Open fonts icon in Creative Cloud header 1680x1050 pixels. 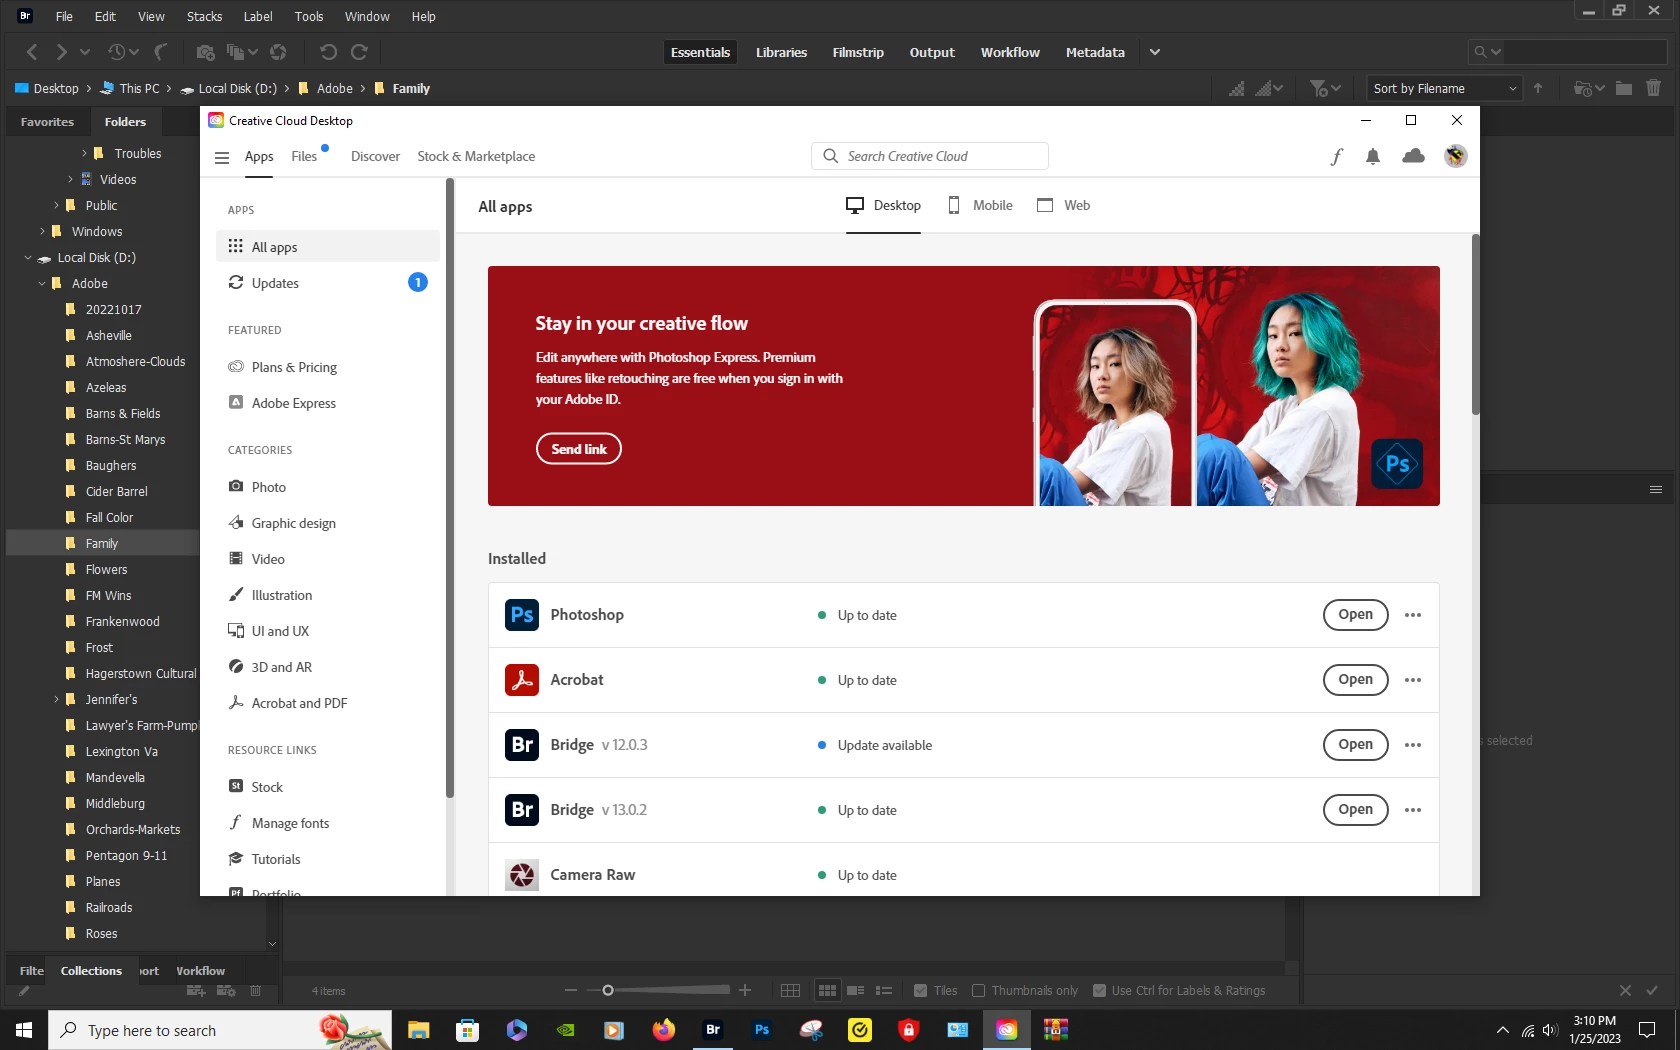tap(1337, 156)
